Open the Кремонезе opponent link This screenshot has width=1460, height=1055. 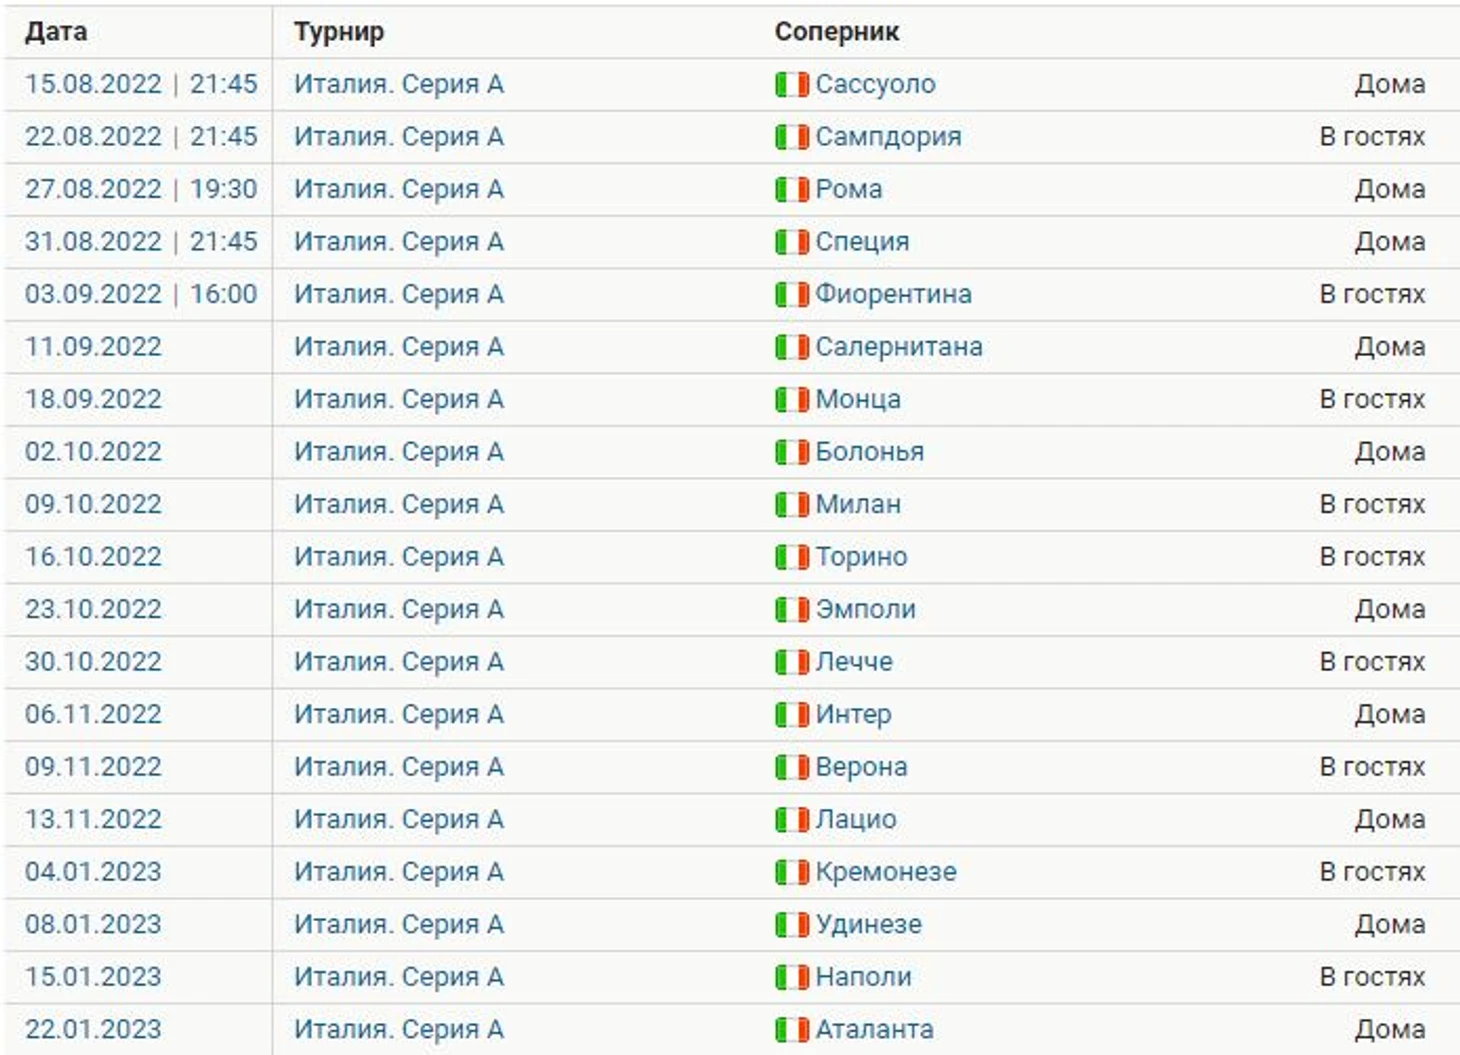pyautogui.click(x=886, y=872)
